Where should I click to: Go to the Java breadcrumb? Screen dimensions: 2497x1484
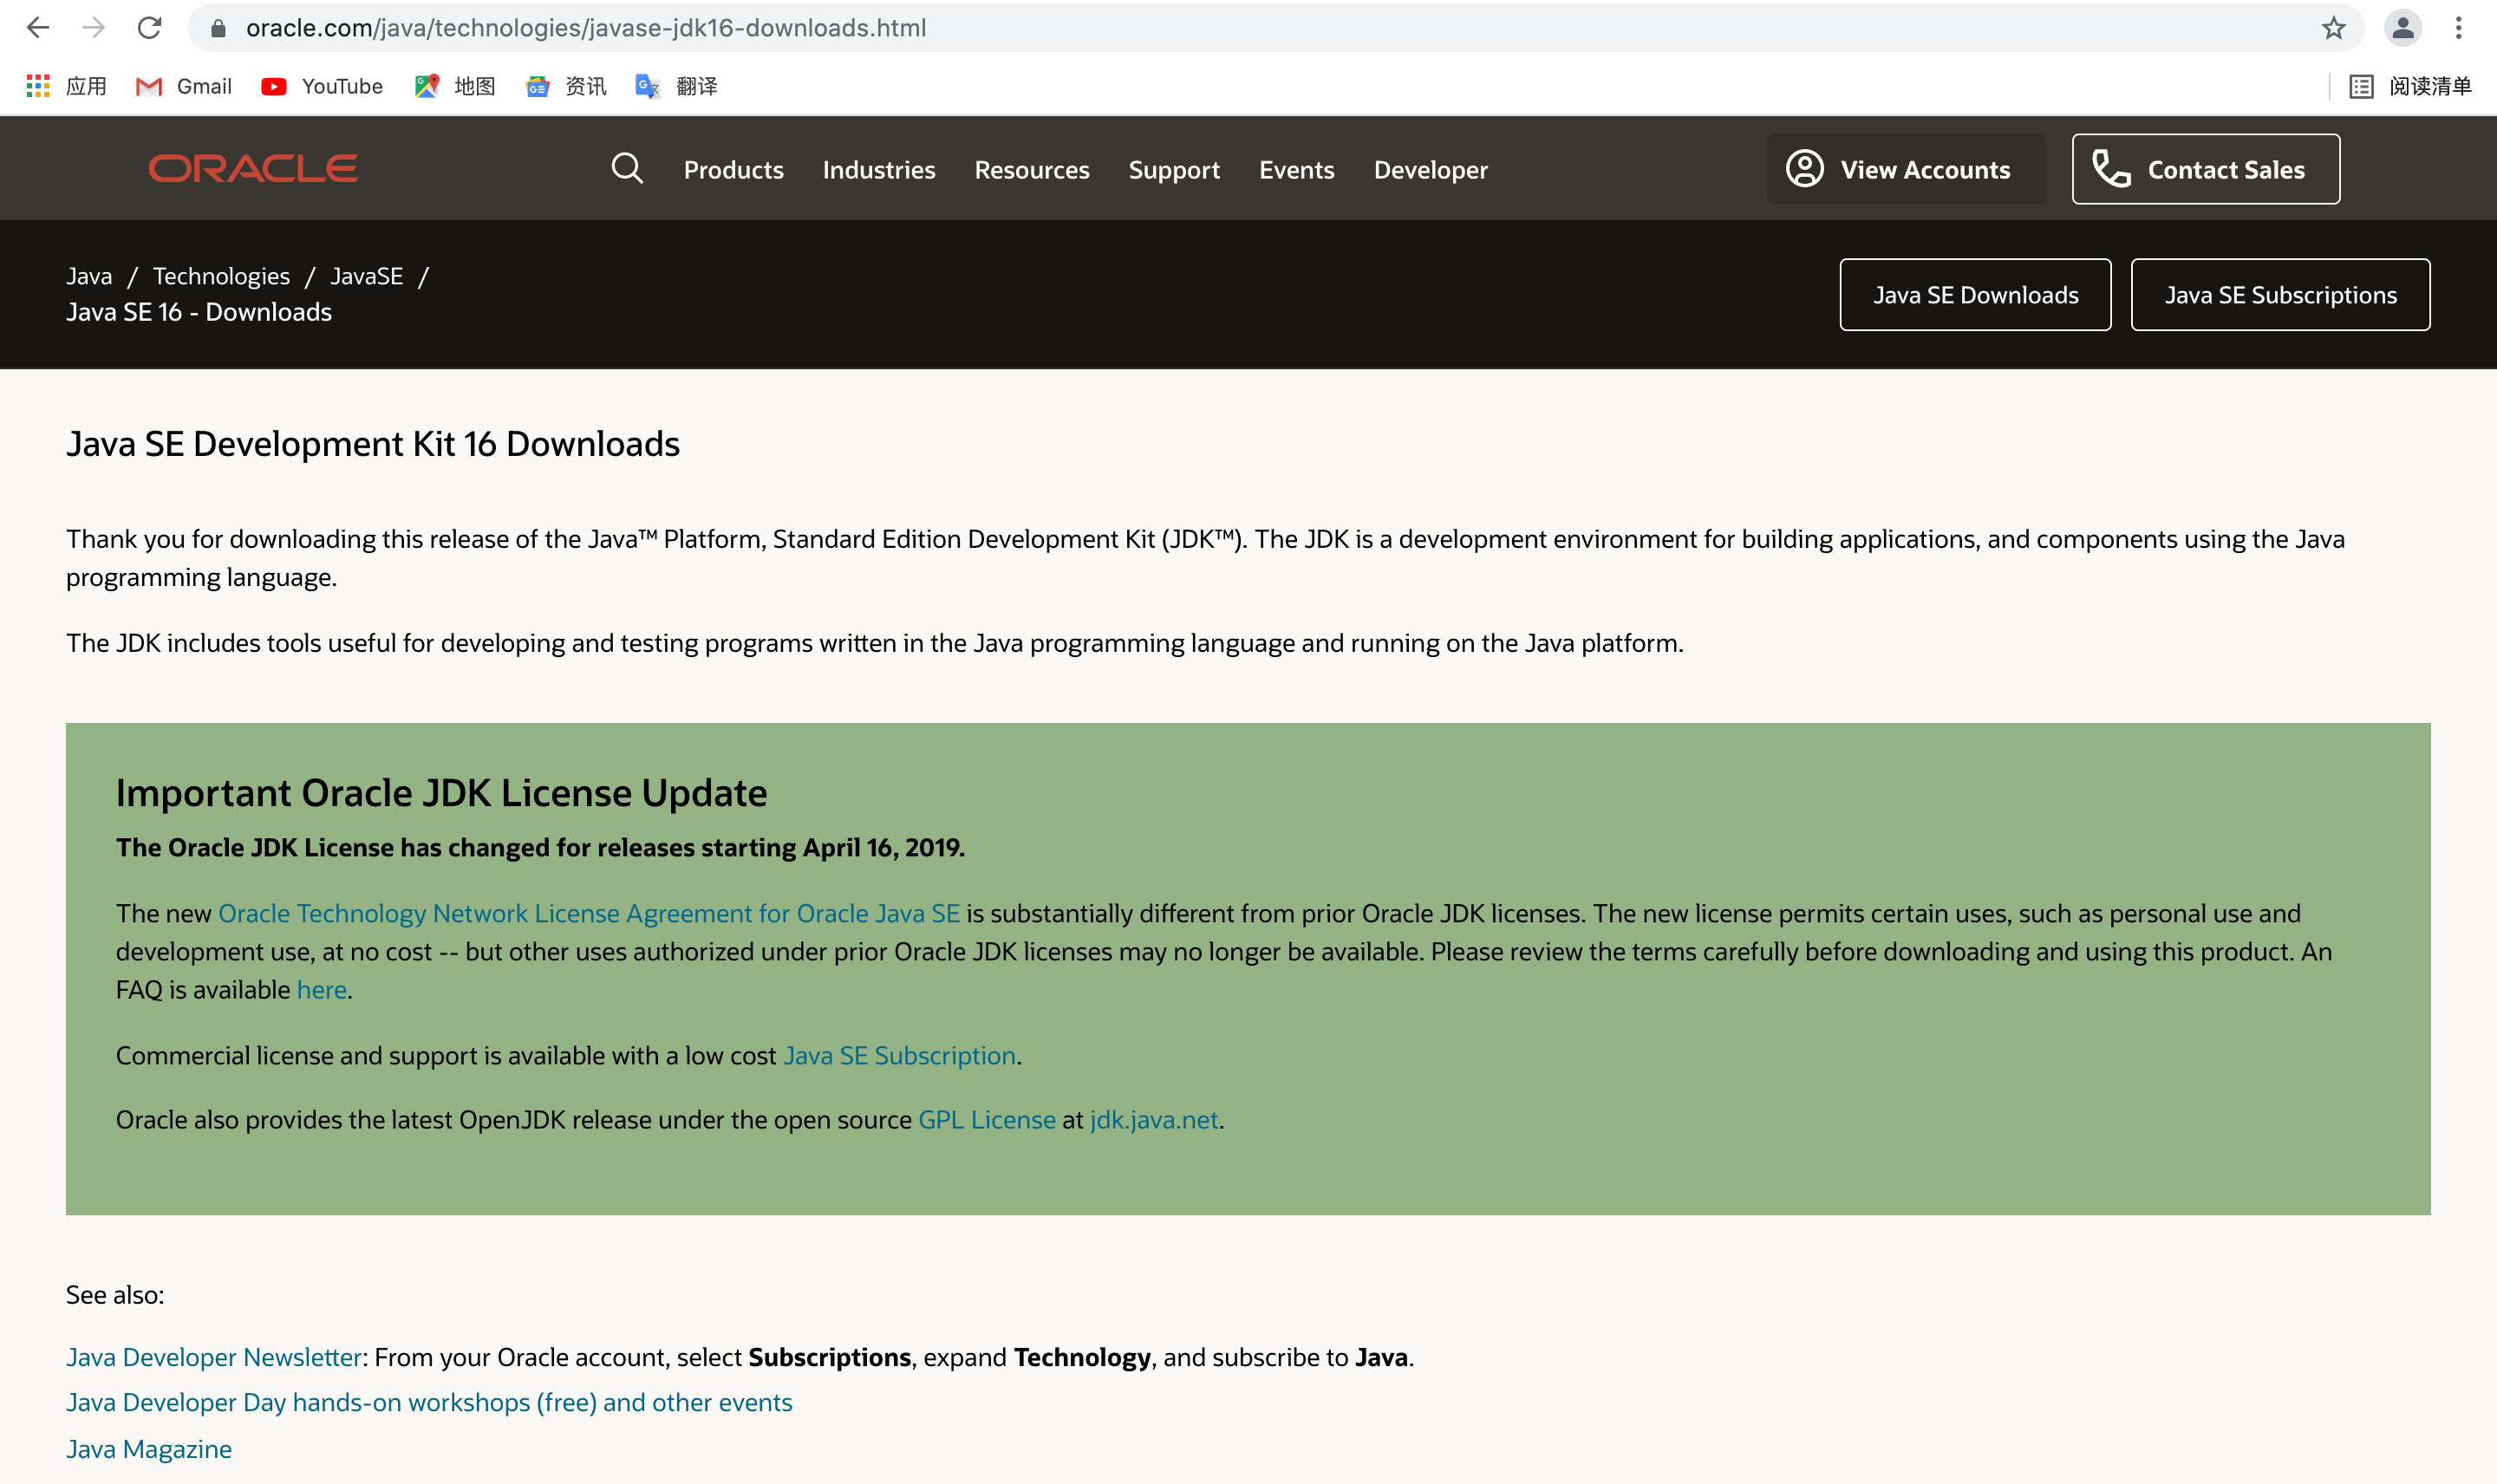[89, 276]
